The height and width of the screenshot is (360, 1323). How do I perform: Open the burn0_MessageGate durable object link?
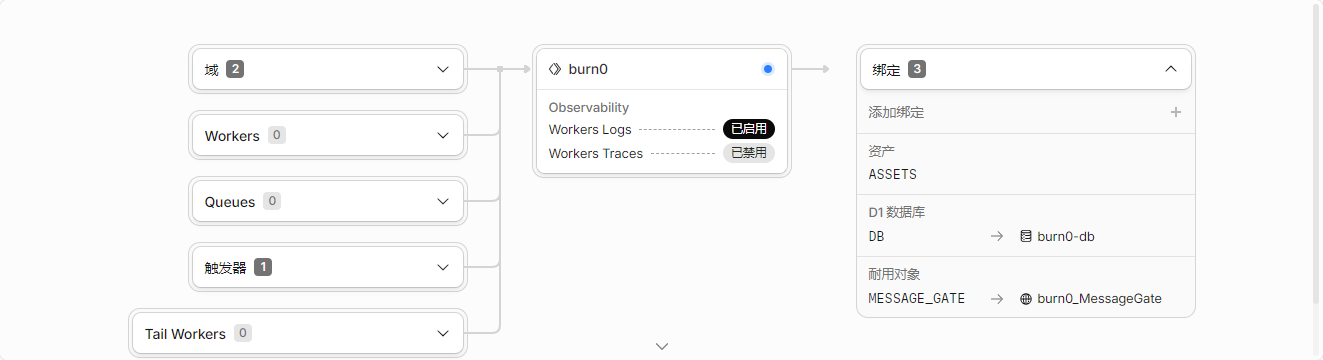pyautogui.click(x=1100, y=298)
